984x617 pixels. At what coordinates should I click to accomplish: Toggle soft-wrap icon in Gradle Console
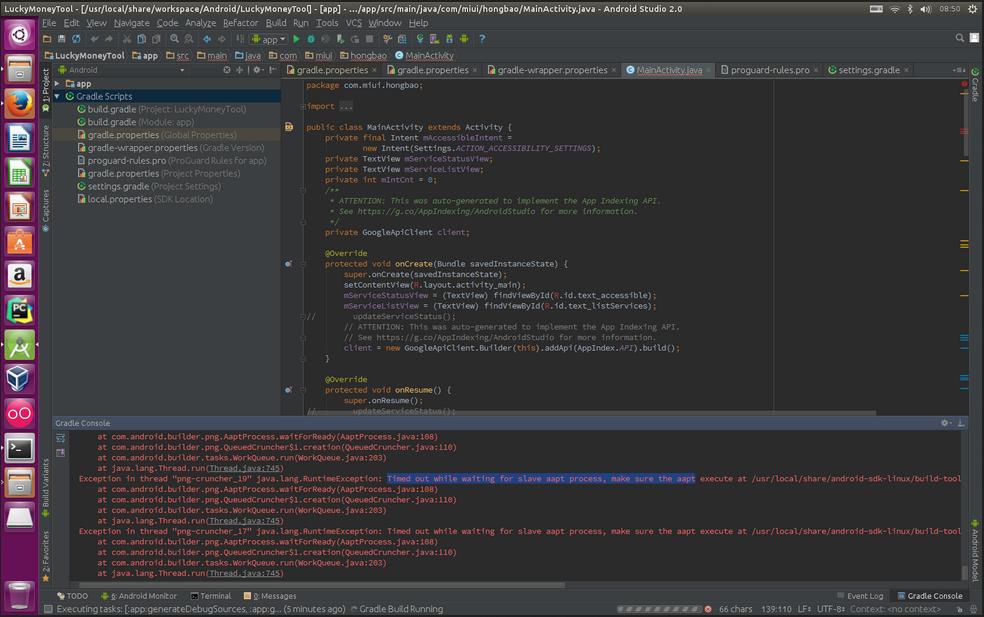click(x=60, y=438)
